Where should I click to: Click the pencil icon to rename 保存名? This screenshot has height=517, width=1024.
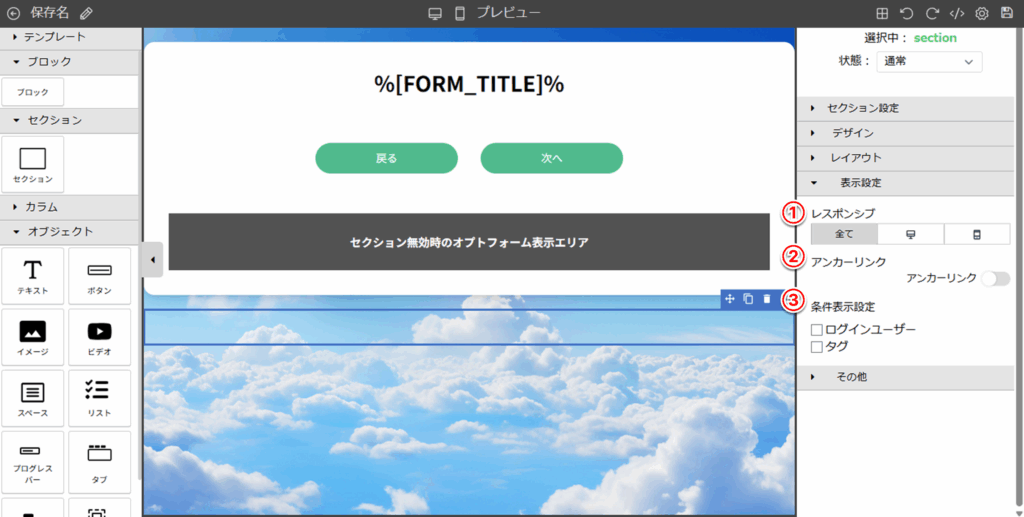point(86,13)
